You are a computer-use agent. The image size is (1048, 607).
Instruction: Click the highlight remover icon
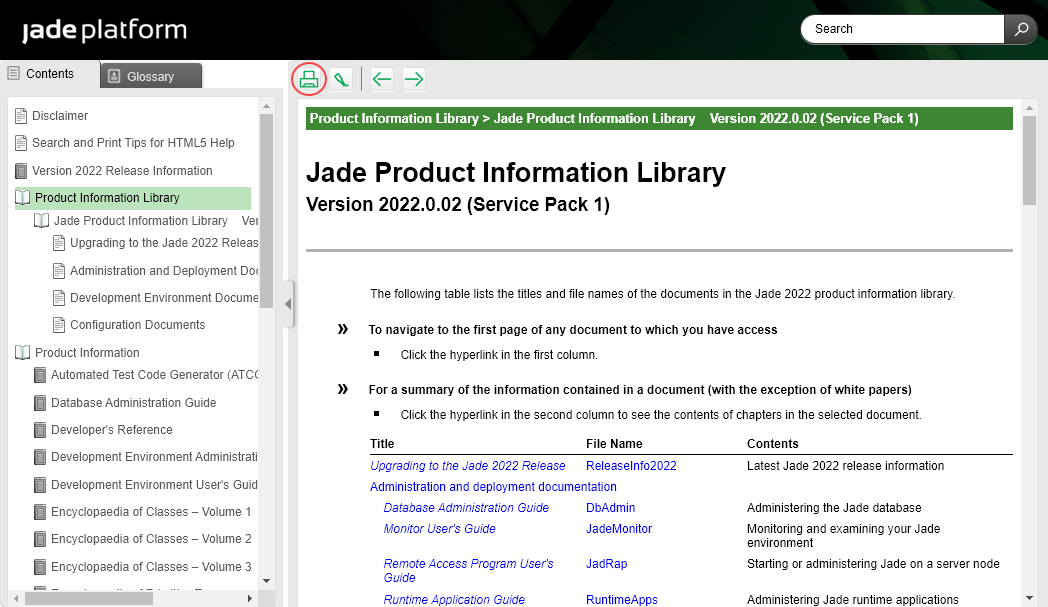click(342, 79)
